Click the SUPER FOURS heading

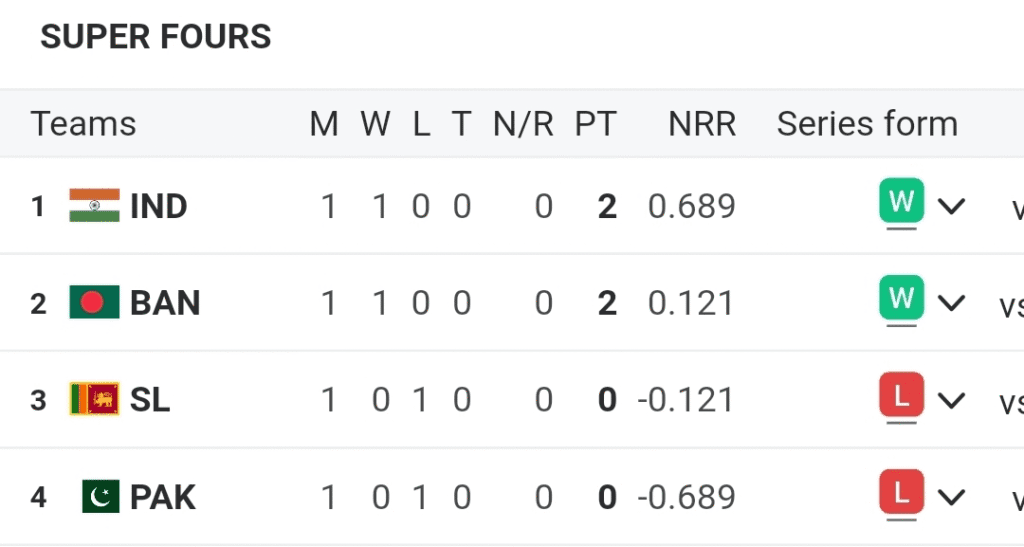155,37
